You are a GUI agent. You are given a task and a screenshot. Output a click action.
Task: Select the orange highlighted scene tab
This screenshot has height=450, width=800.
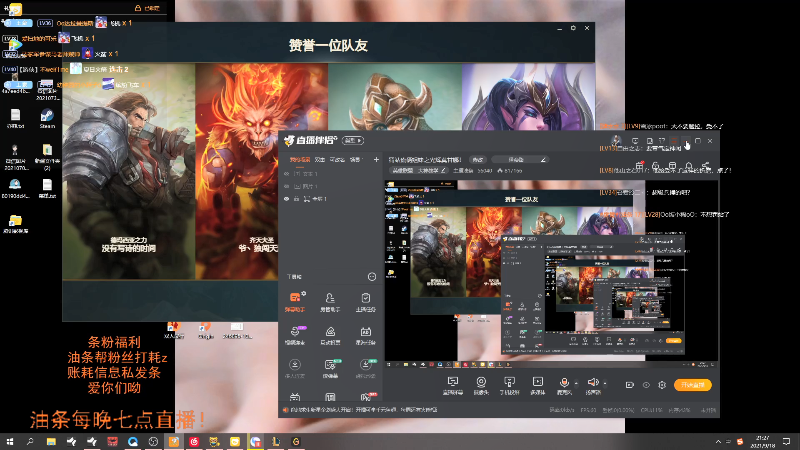(x=300, y=160)
